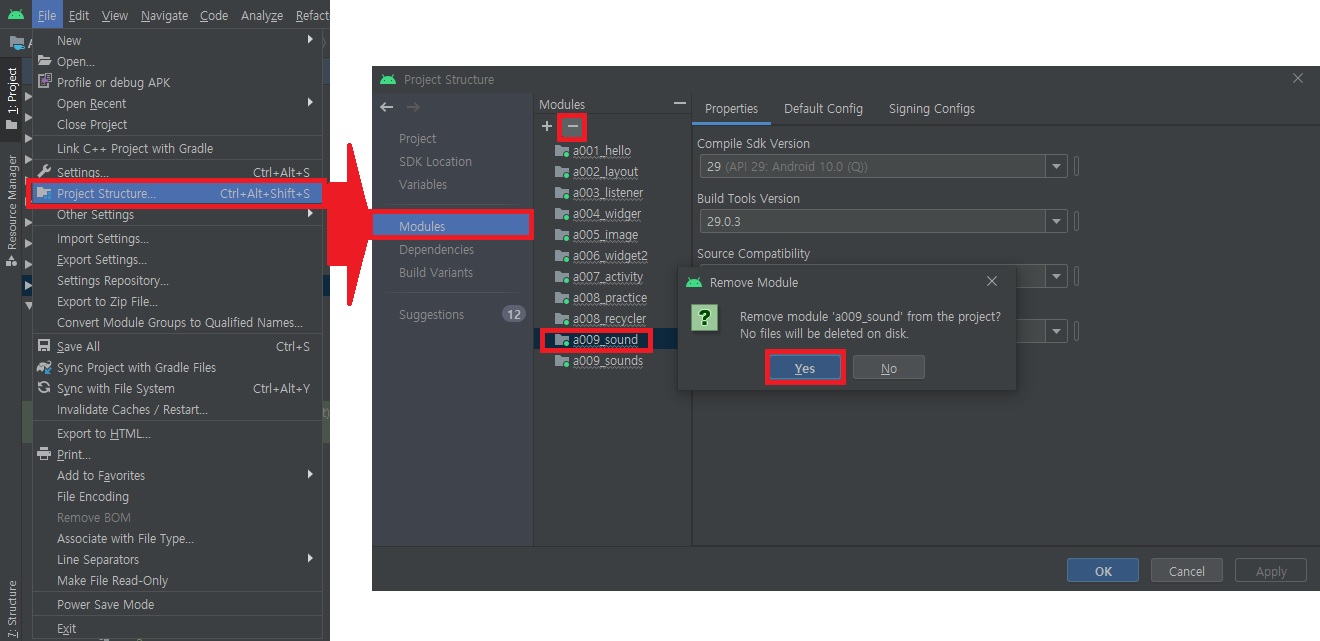Choose Project Structure... menu entry
This screenshot has height=641, width=1320.
pos(177,193)
